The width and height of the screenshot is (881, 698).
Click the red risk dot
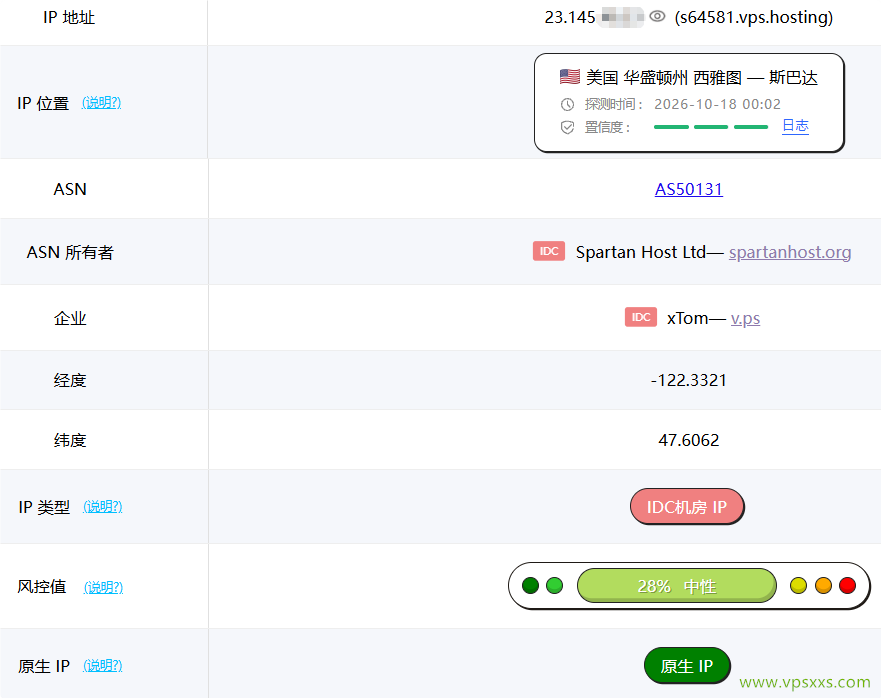847,586
